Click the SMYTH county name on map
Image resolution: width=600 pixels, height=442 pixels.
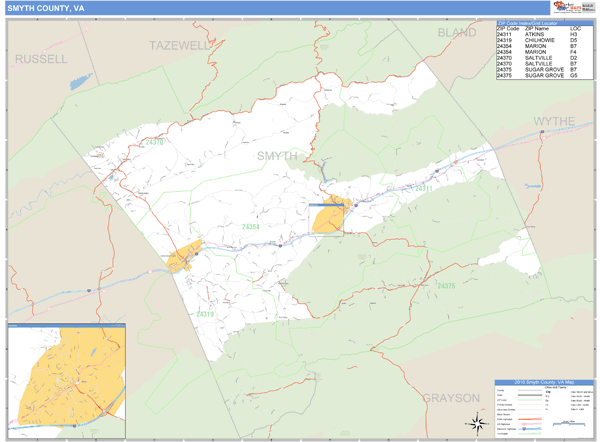[277, 156]
